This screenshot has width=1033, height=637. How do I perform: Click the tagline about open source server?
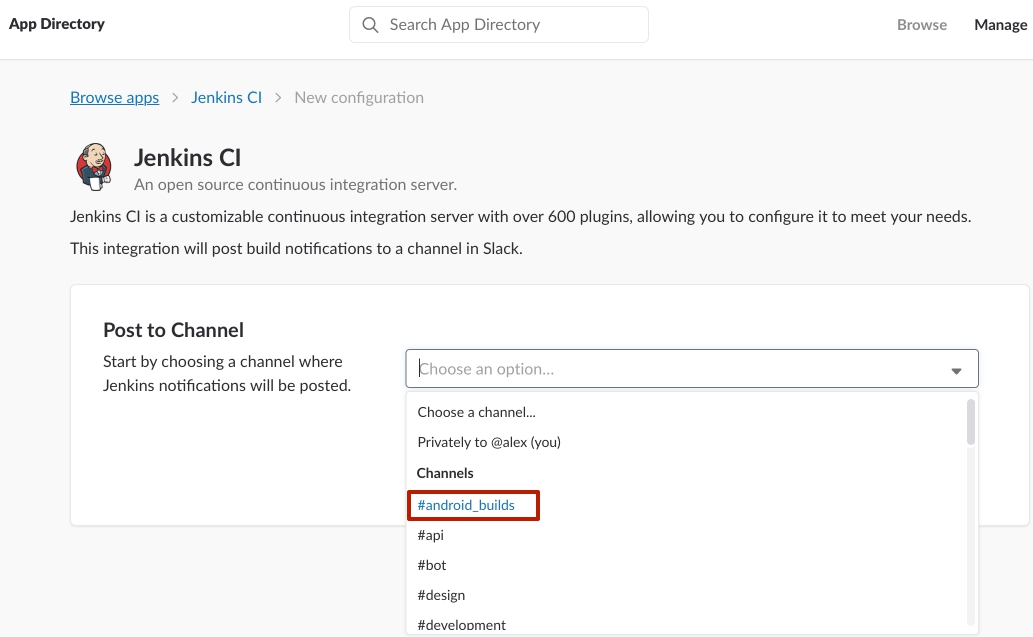pos(295,184)
